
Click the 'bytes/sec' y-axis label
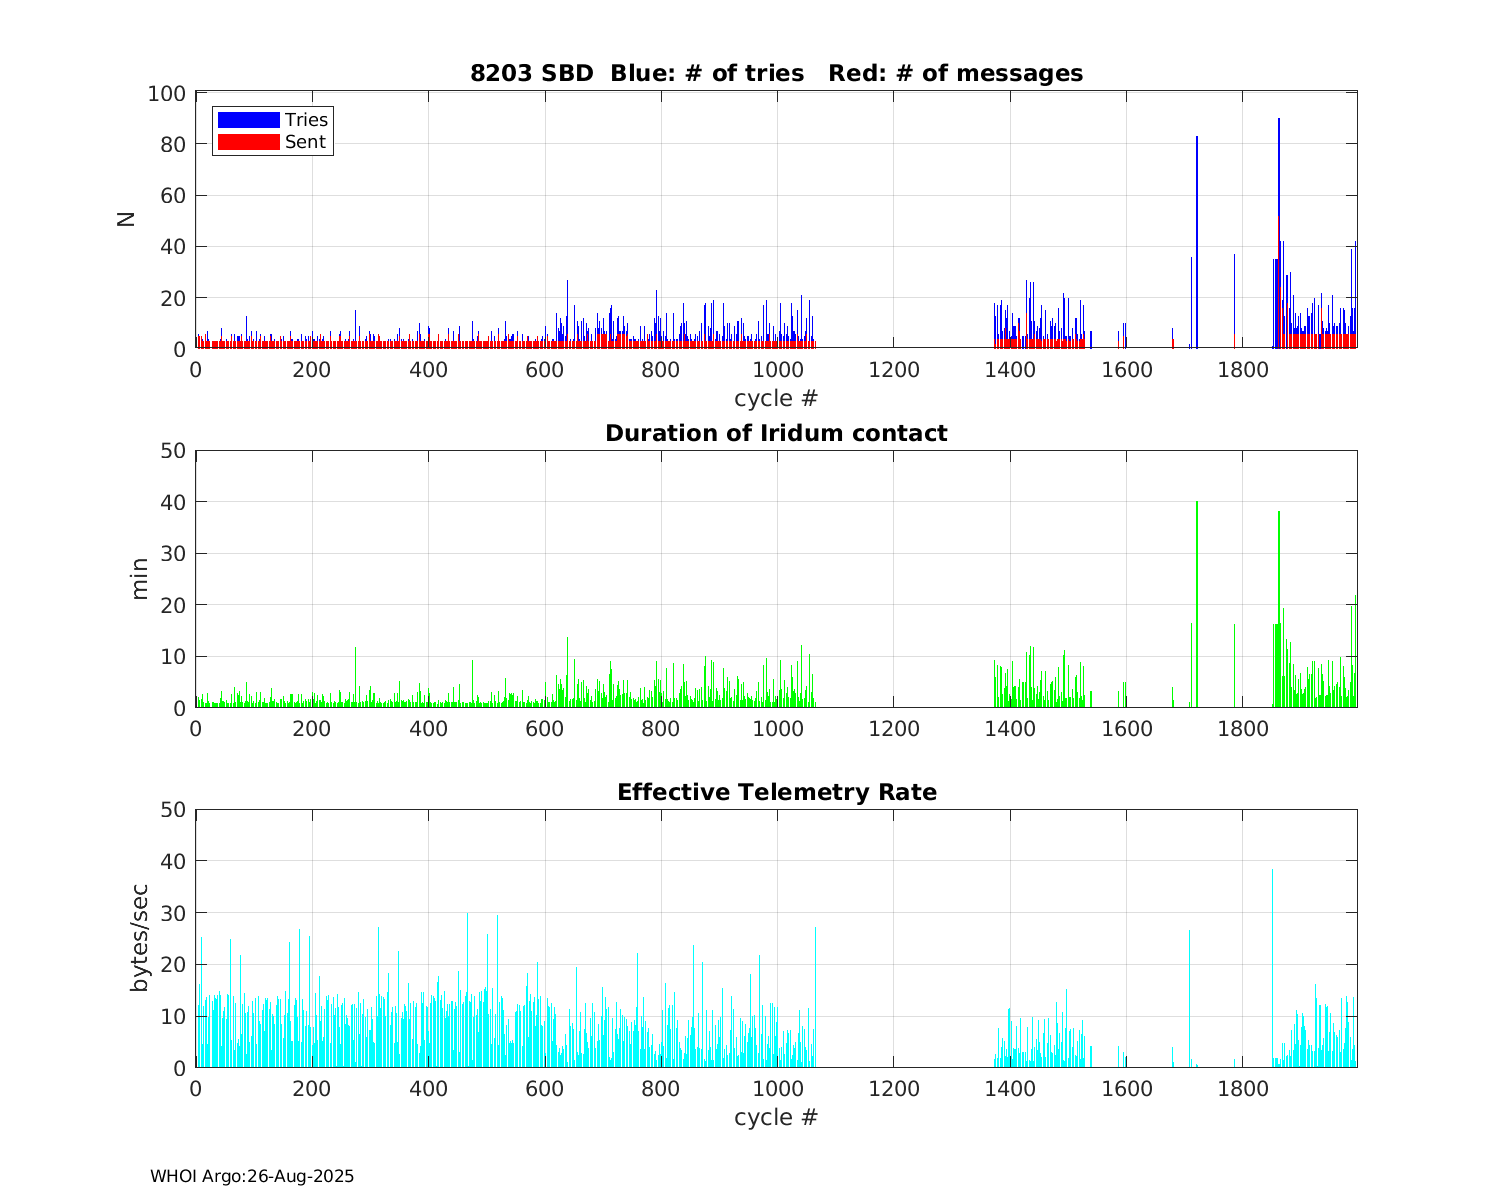point(139,938)
